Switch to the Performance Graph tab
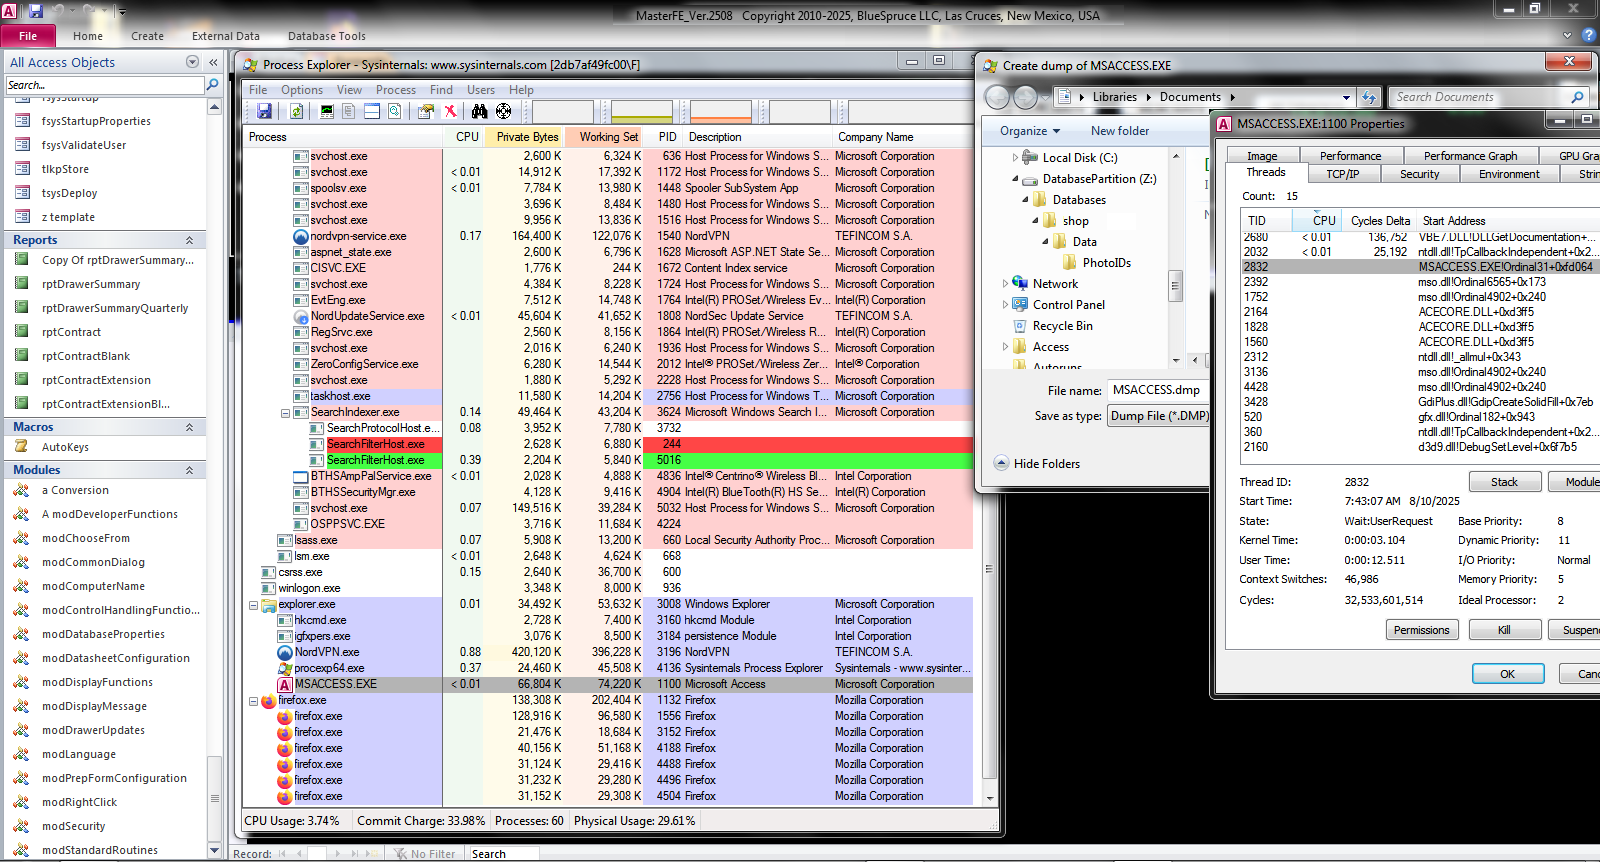This screenshot has height=862, width=1600. [x=1470, y=156]
